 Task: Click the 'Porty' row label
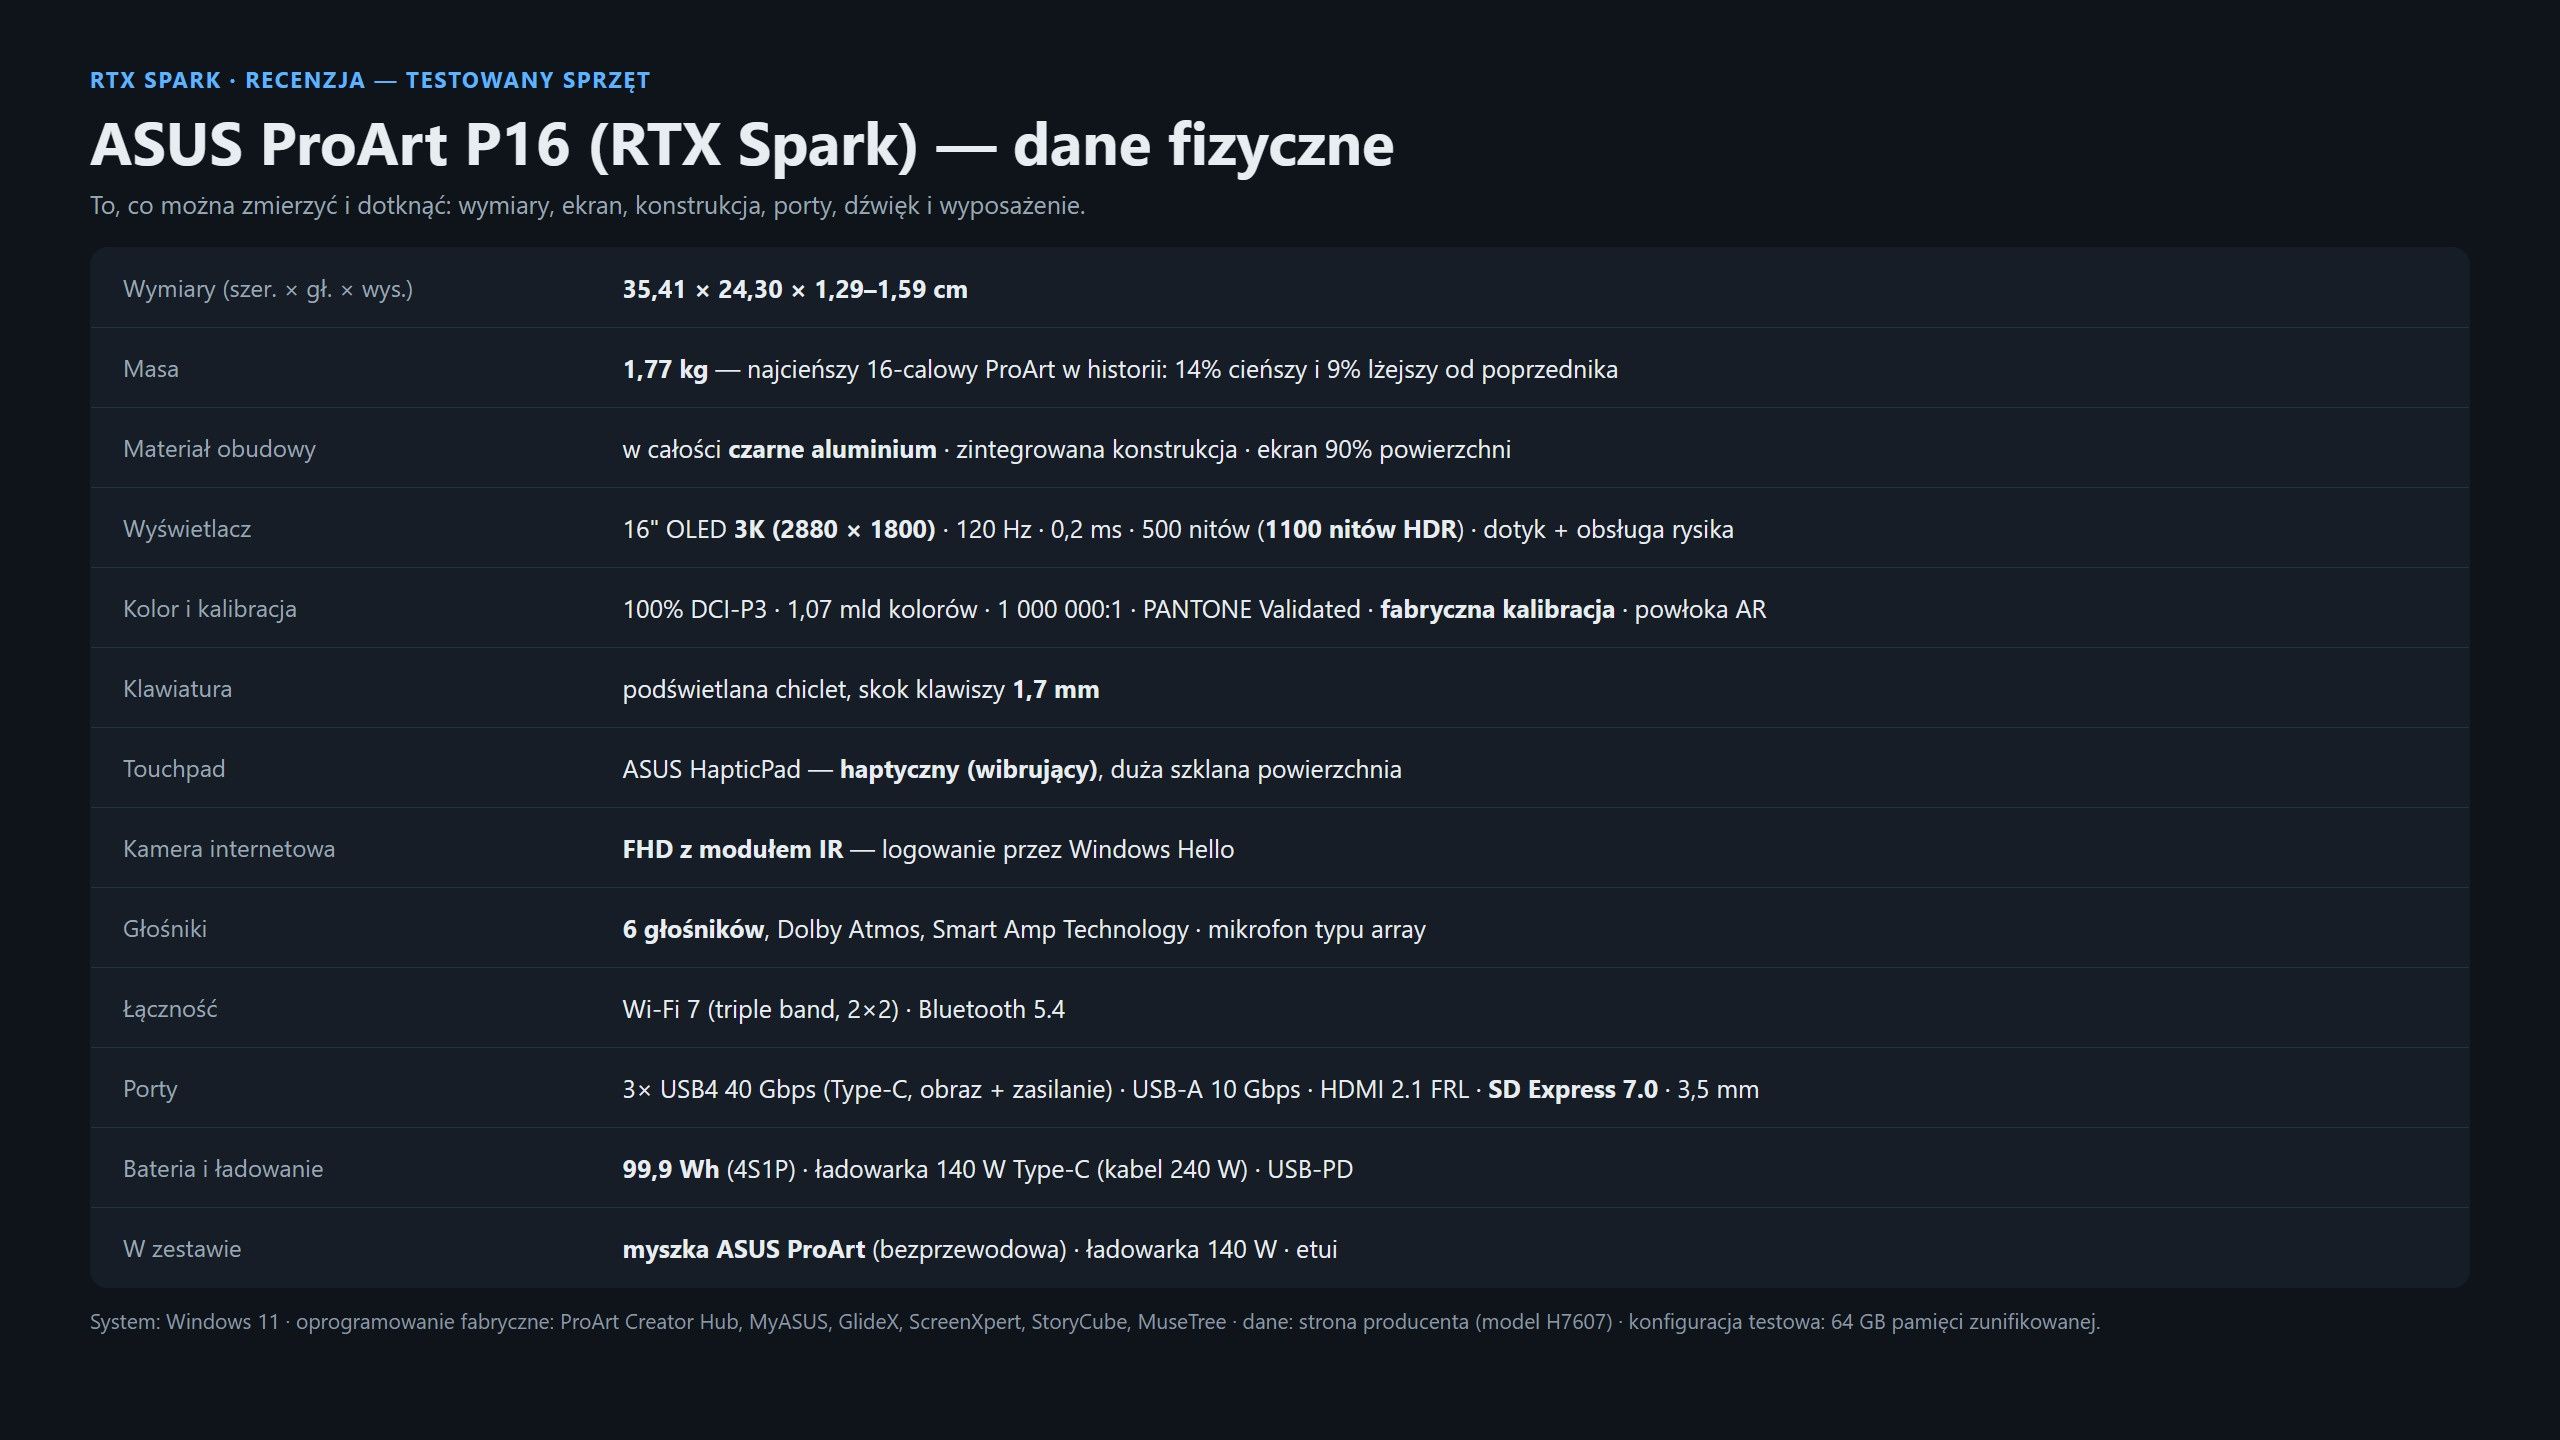(150, 1089)
